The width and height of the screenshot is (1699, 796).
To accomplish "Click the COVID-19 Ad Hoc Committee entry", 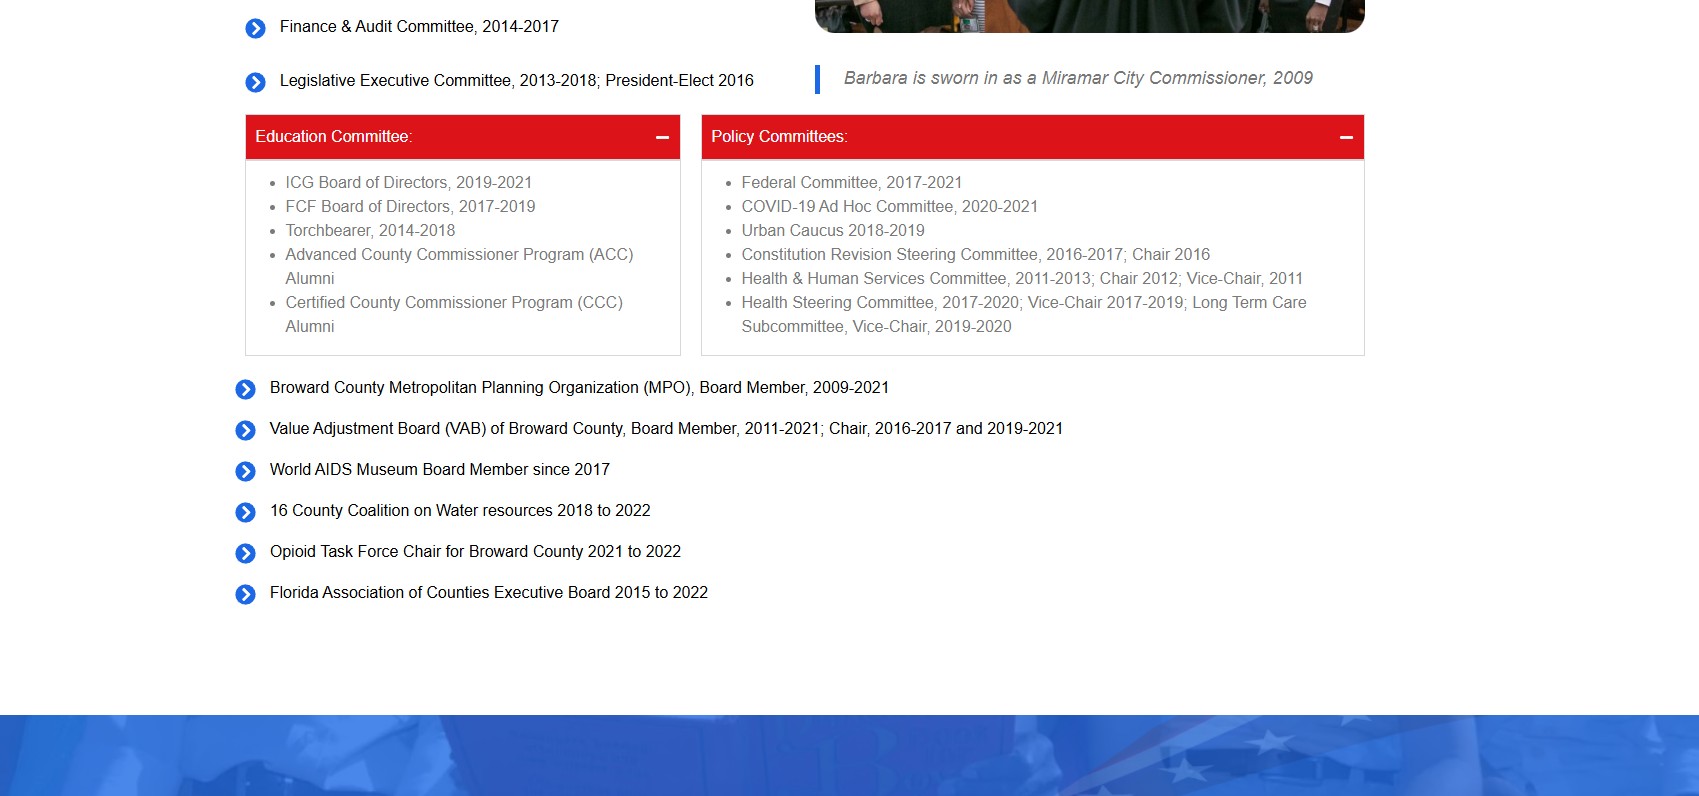I will point(889,206).
